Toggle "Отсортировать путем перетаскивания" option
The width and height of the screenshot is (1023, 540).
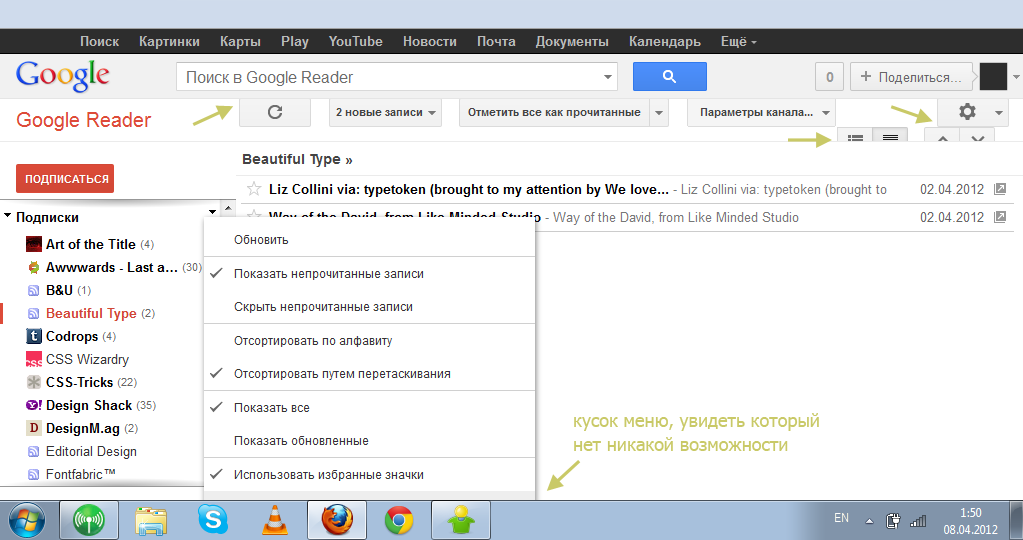coord(369,374)
